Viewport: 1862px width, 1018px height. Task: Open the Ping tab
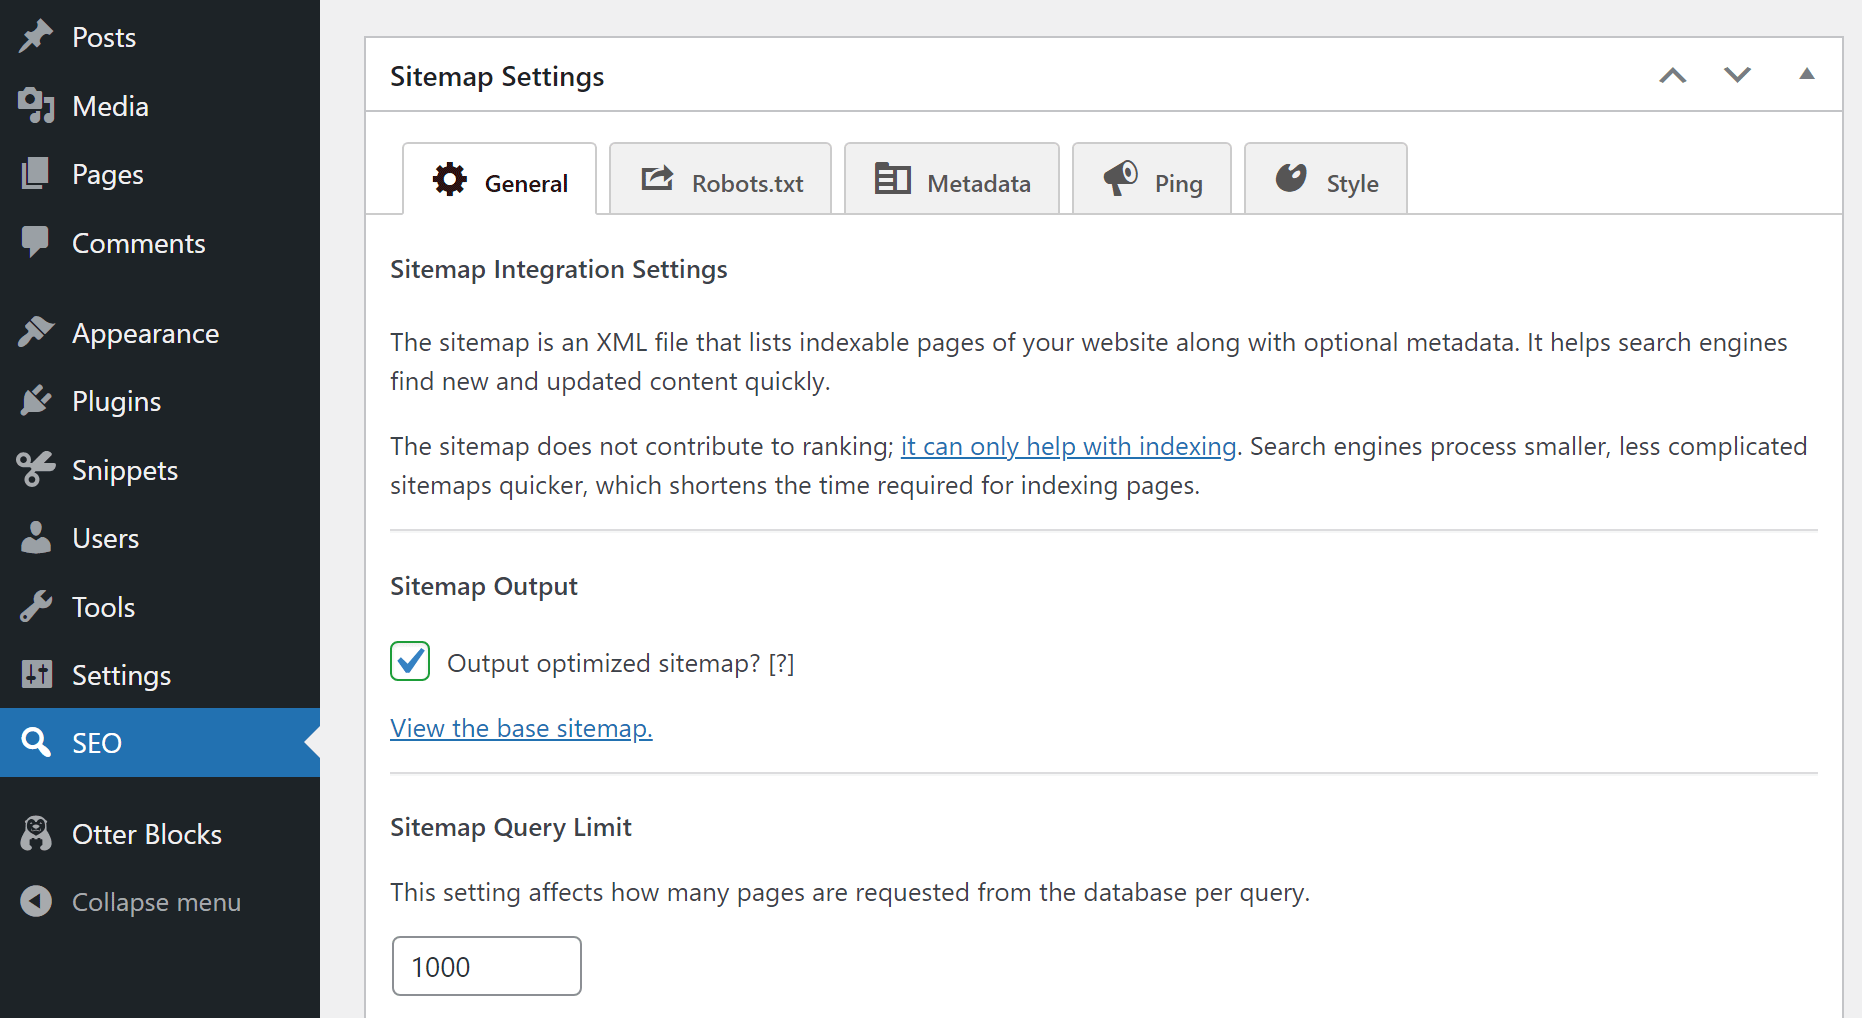point(1152,181)
